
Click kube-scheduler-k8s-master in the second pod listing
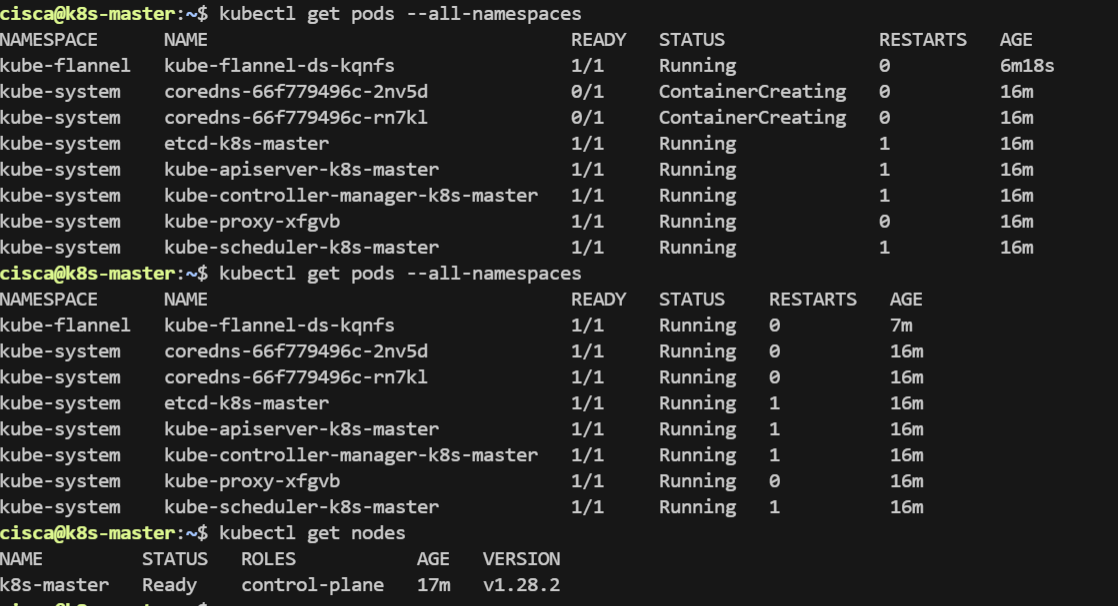pos(301,507)
